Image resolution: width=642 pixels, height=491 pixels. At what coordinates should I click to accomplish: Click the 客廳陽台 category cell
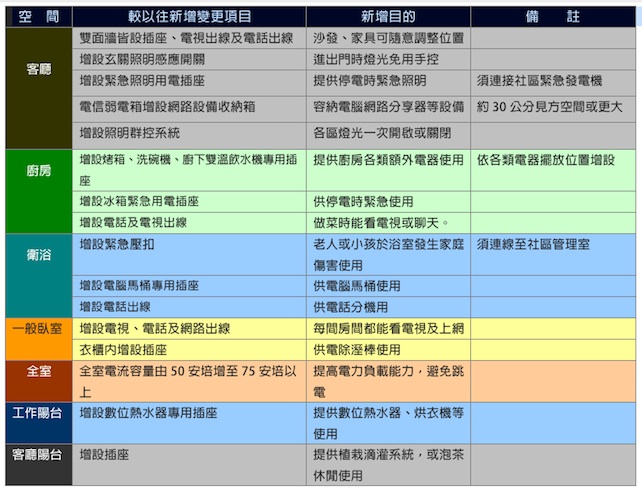(x=38, y=454)
